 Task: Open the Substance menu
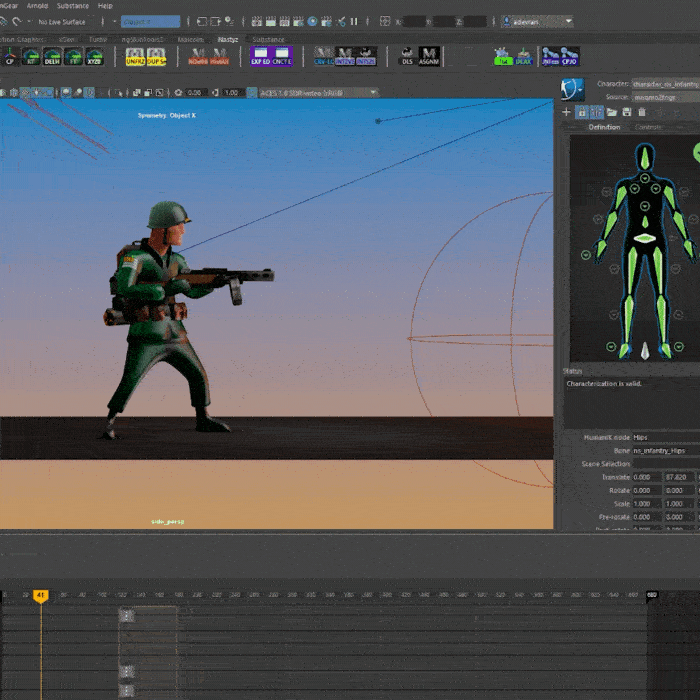coord(72,6)
